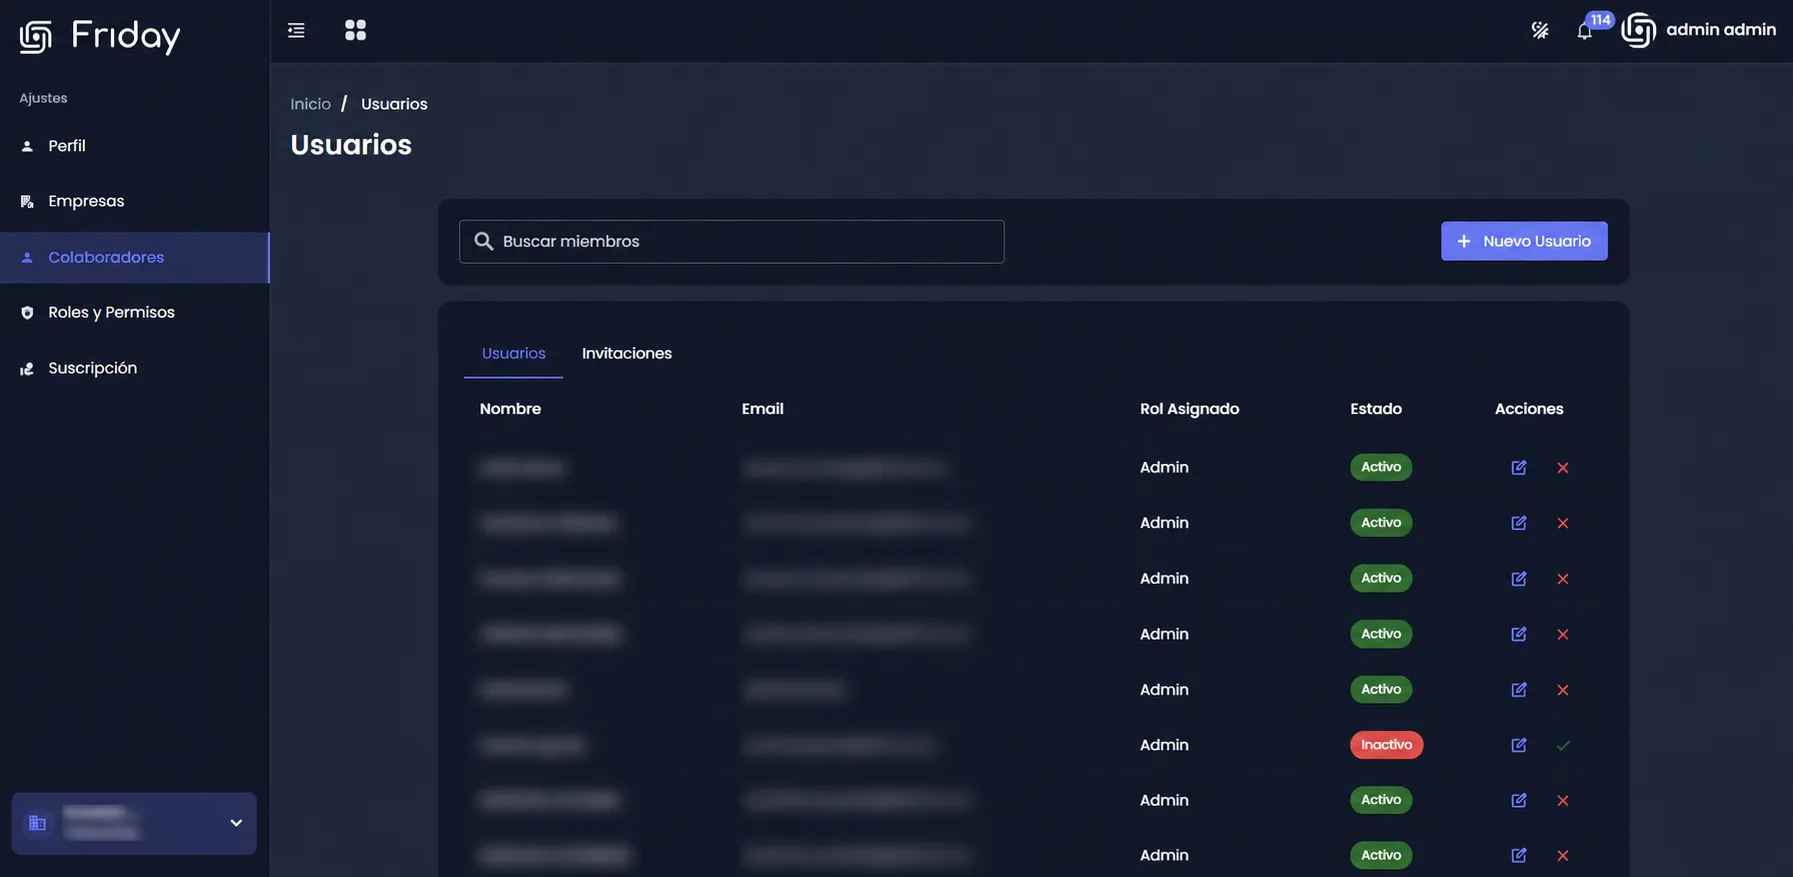Screen dimensions: 1793x877
Task: Click the Estado column header
Action: [x=1375, y=409]
